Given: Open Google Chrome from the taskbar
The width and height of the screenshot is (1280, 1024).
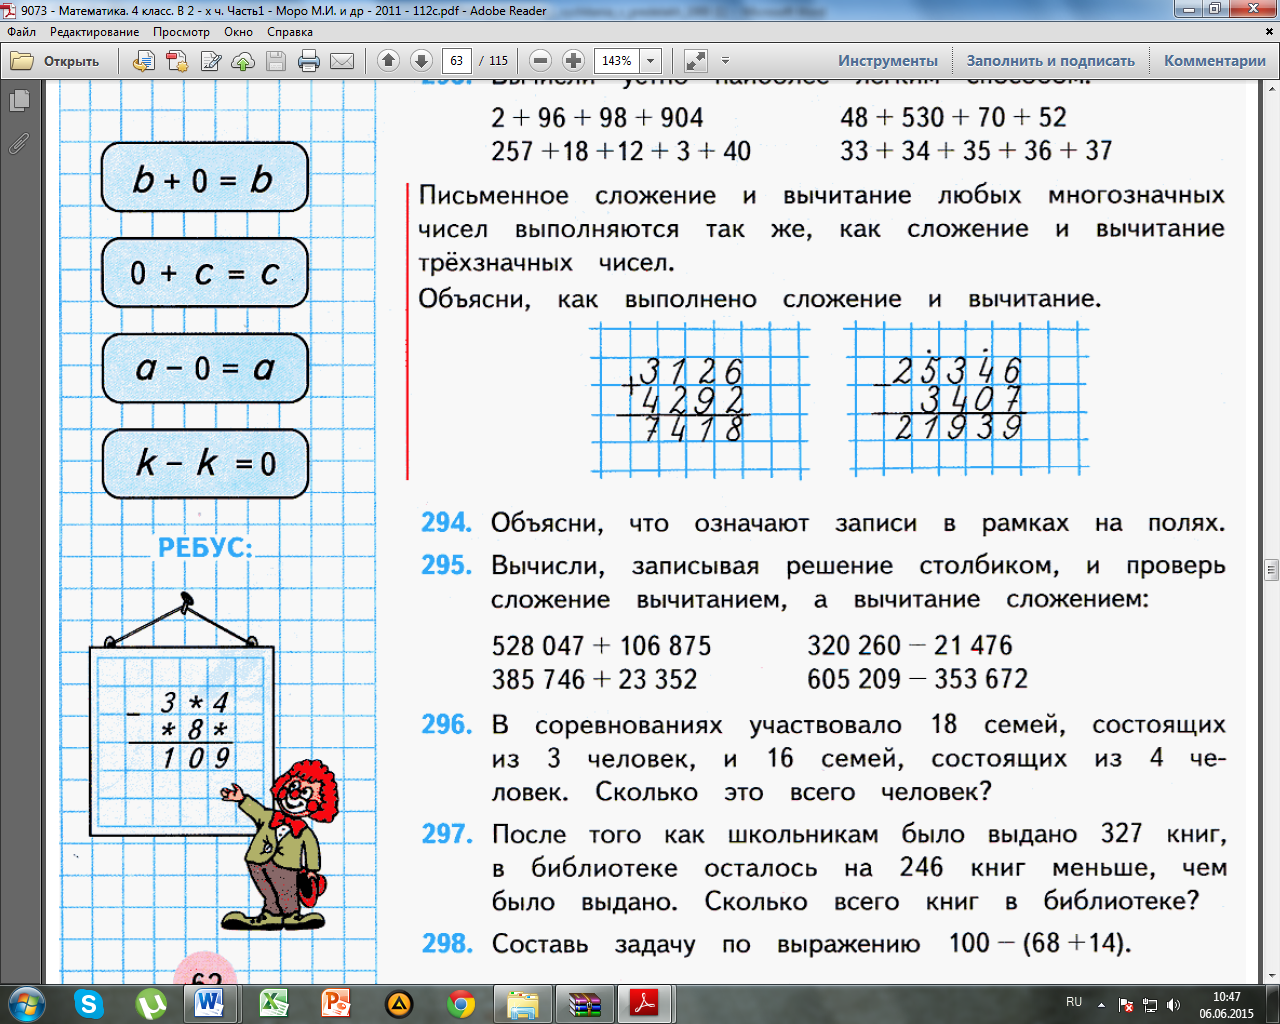Looking at the screenshot, I should [x=461, y=1003].
